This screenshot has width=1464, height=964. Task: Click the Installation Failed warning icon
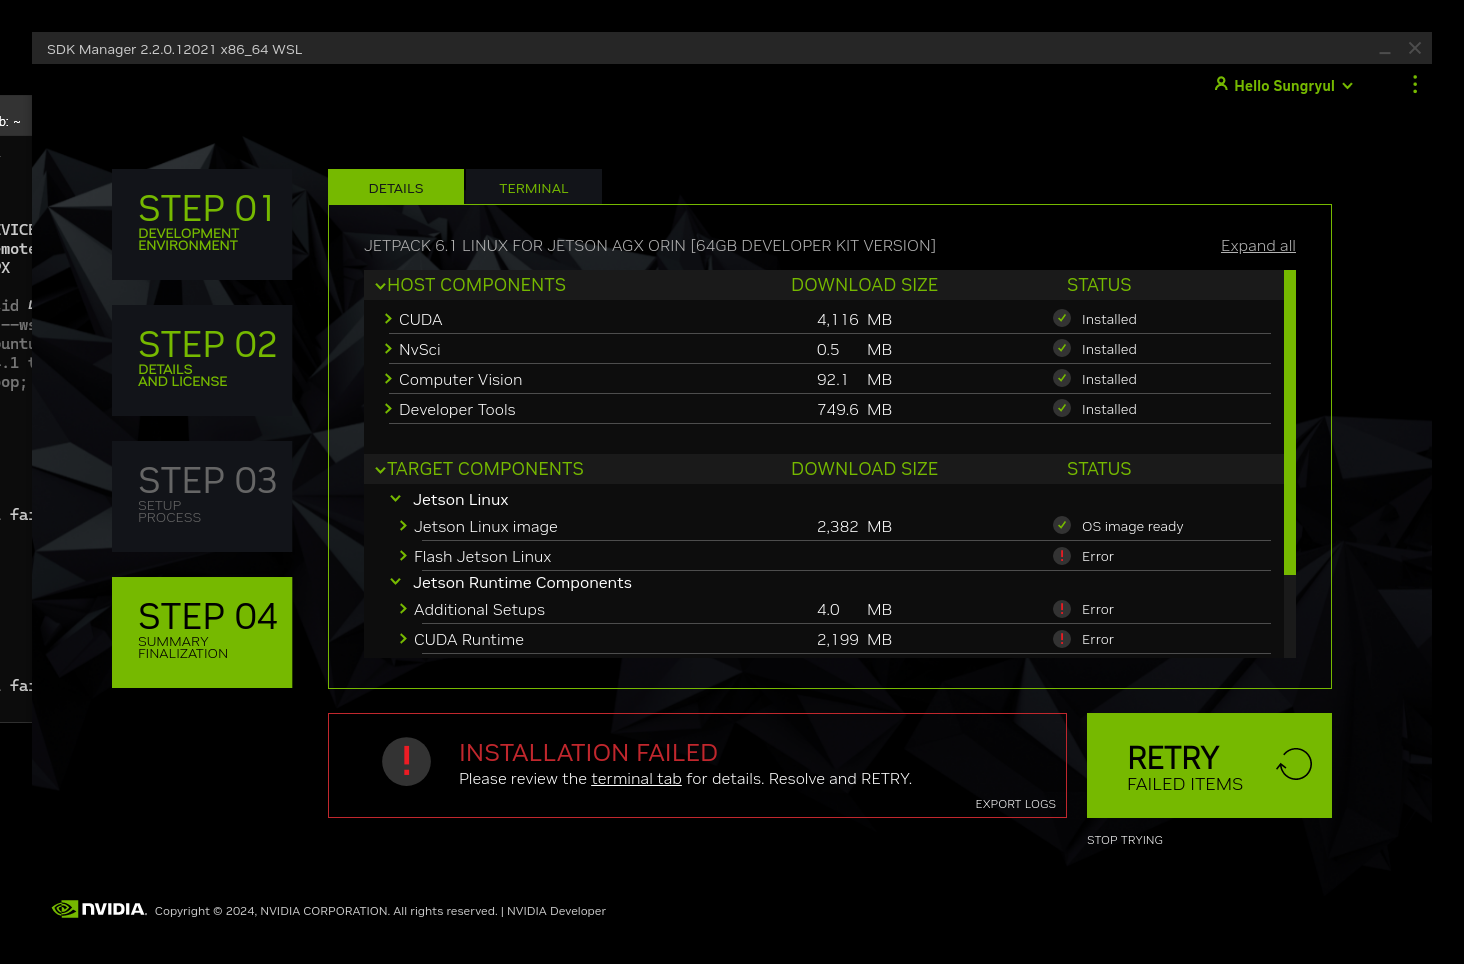click(x=406, y=762)
